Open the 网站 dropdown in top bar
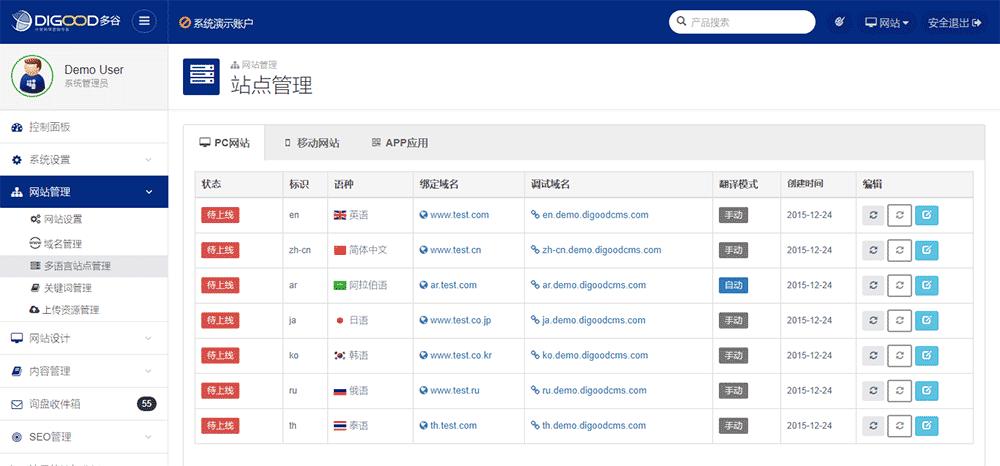Image resolution: width=1000 pixels, height=466 pixels. [x=887, y=22]
